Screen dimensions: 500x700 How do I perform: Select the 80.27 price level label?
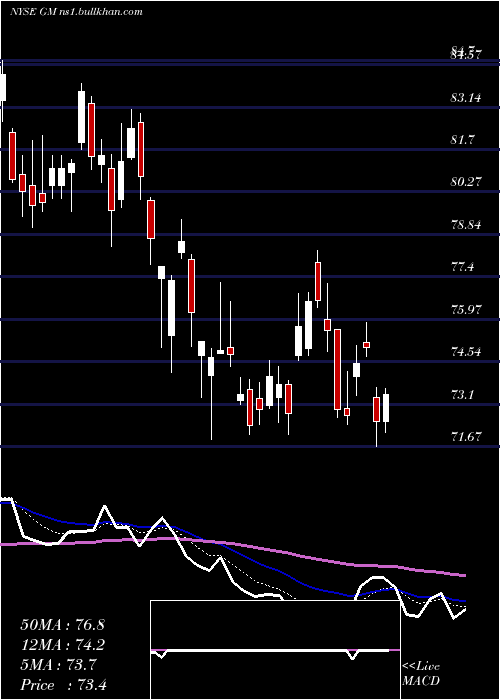pos(466,182)
